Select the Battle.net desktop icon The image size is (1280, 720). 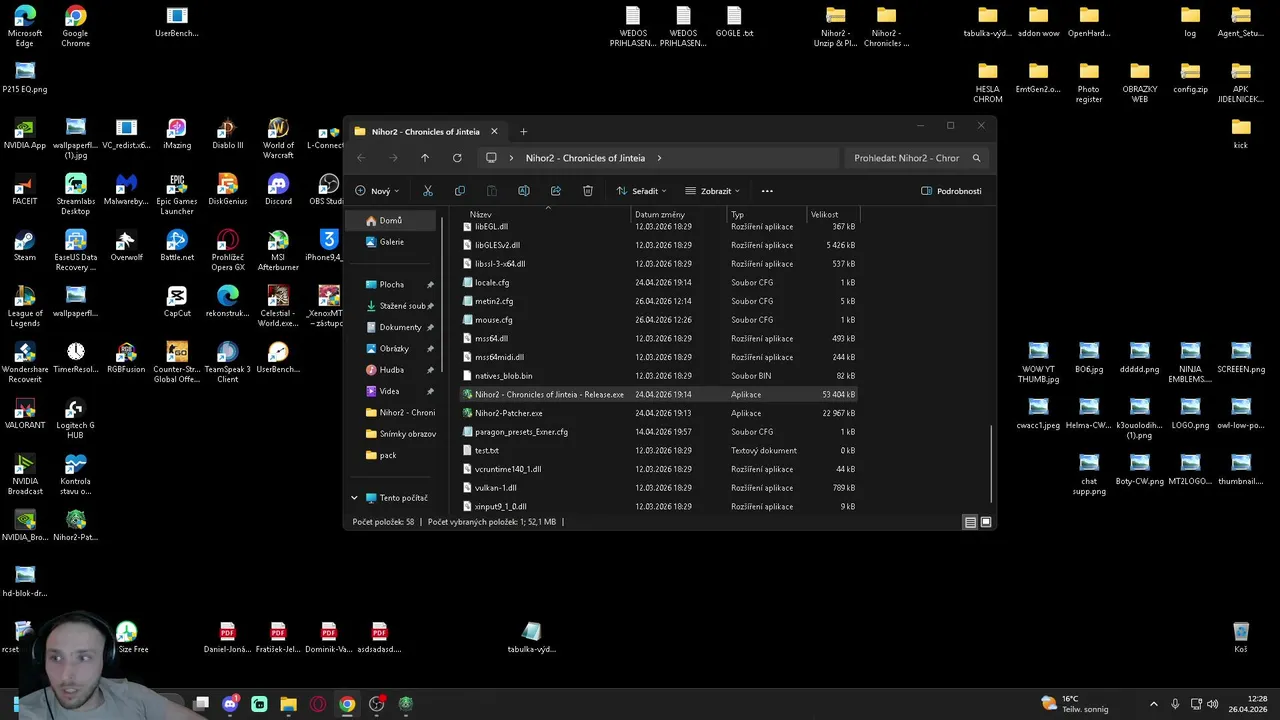pyautogui.click(x=177, y=245)
